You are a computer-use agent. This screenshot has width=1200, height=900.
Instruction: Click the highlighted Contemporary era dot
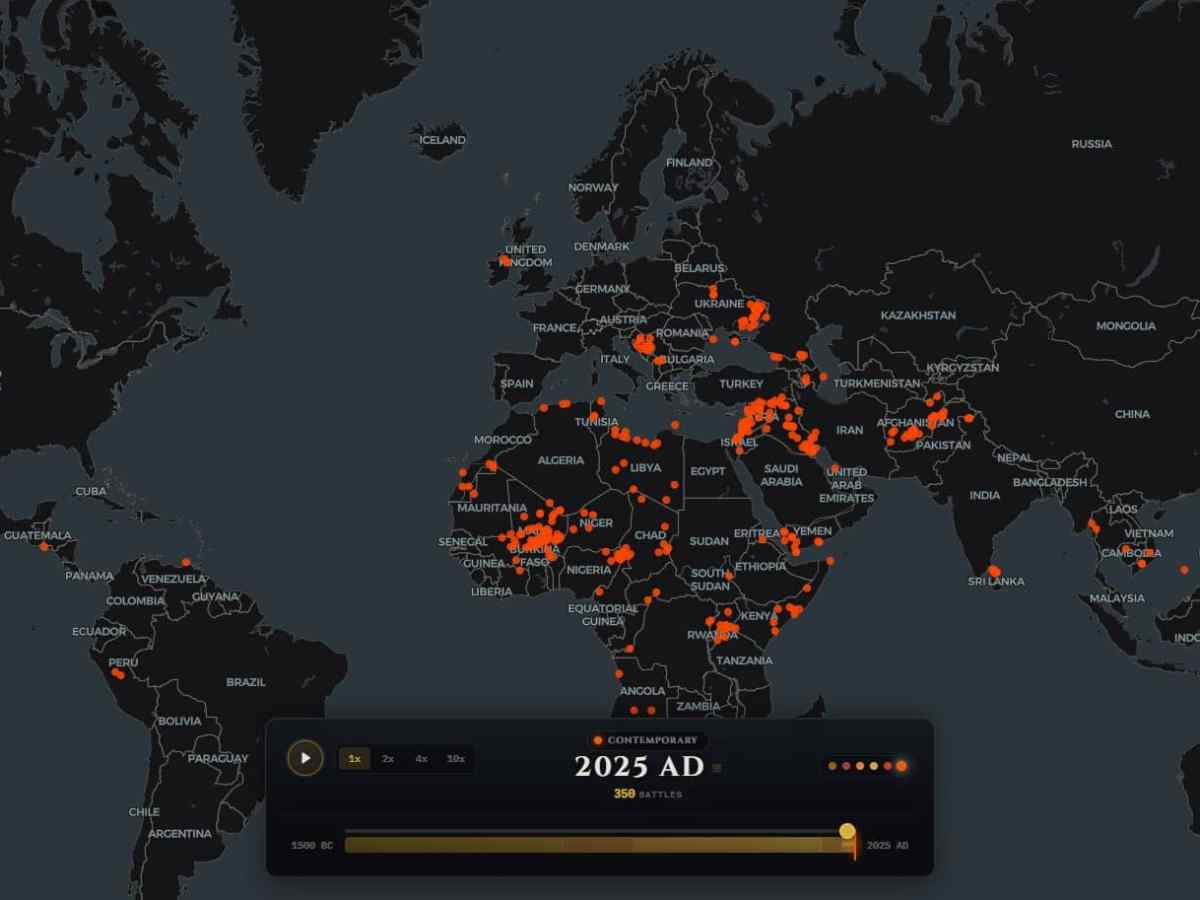click(x=901, y=765)
